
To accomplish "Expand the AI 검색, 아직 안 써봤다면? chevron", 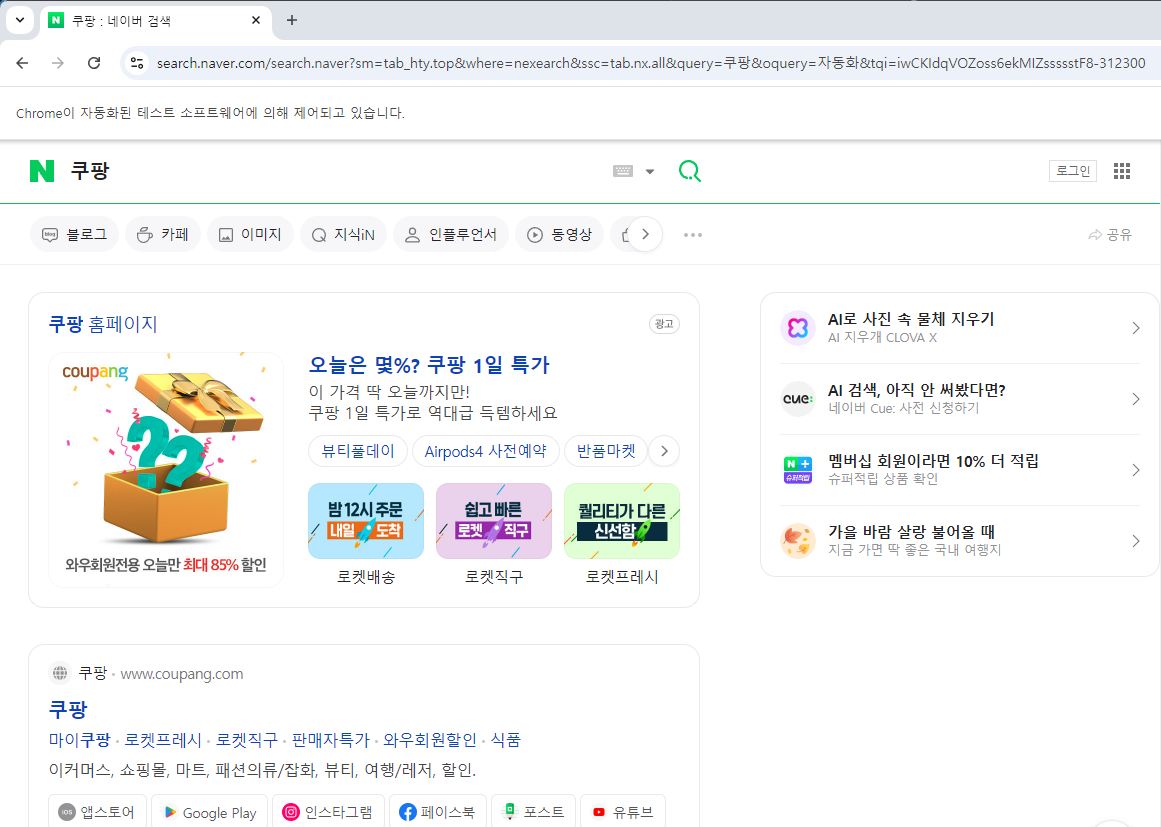I will point(1136,399).
